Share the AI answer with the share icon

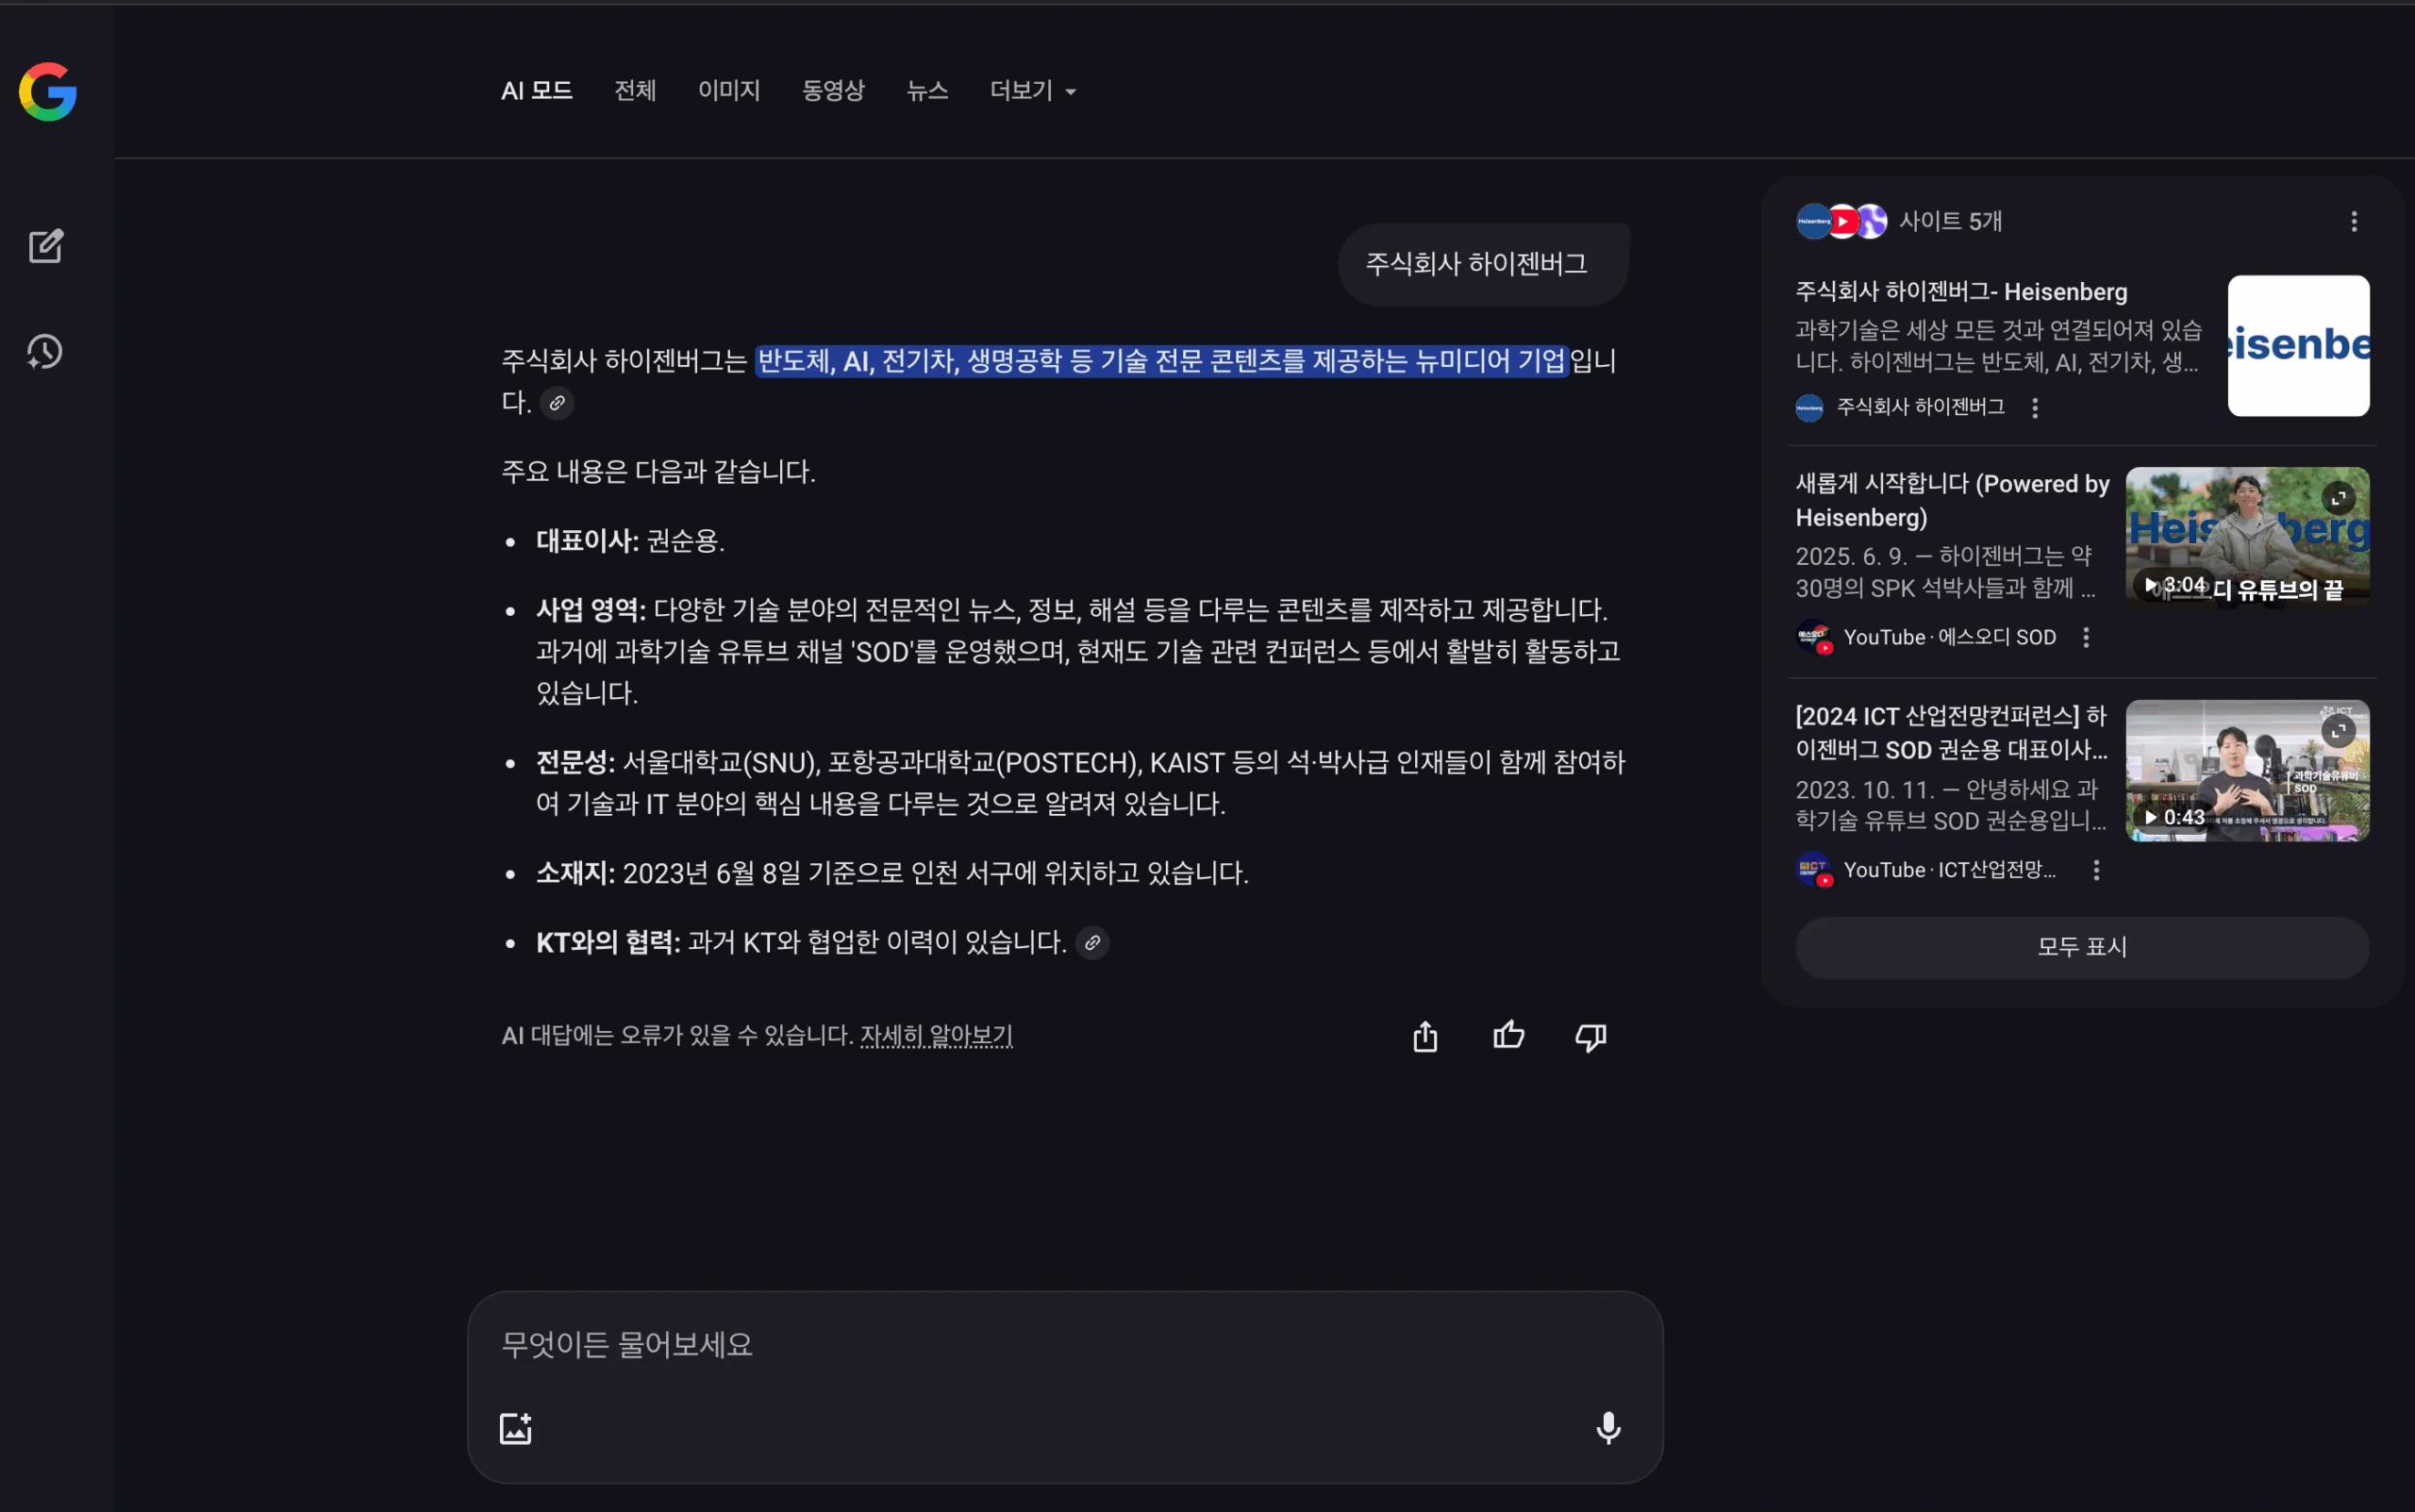tap(1425, 1037)
